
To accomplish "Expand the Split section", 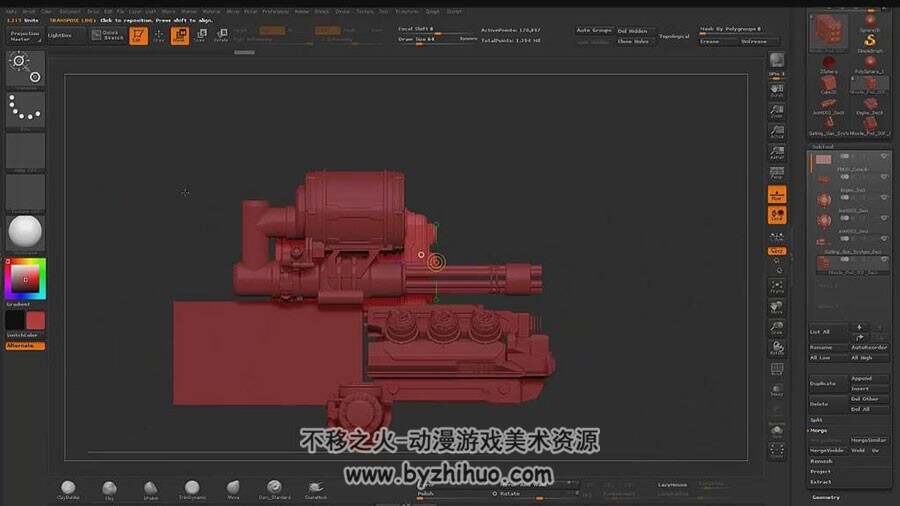I will [x=817, y=420].
